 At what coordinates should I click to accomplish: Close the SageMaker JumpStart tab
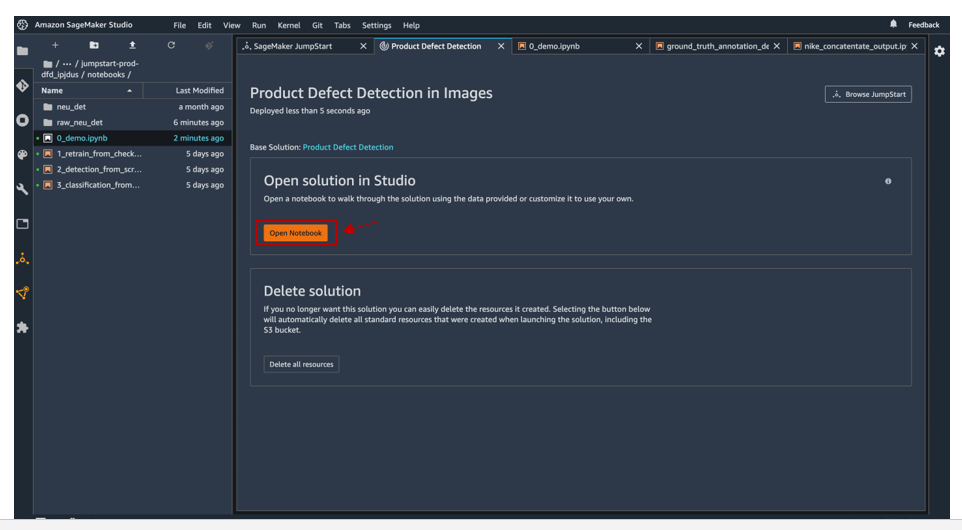coord(363,46)
